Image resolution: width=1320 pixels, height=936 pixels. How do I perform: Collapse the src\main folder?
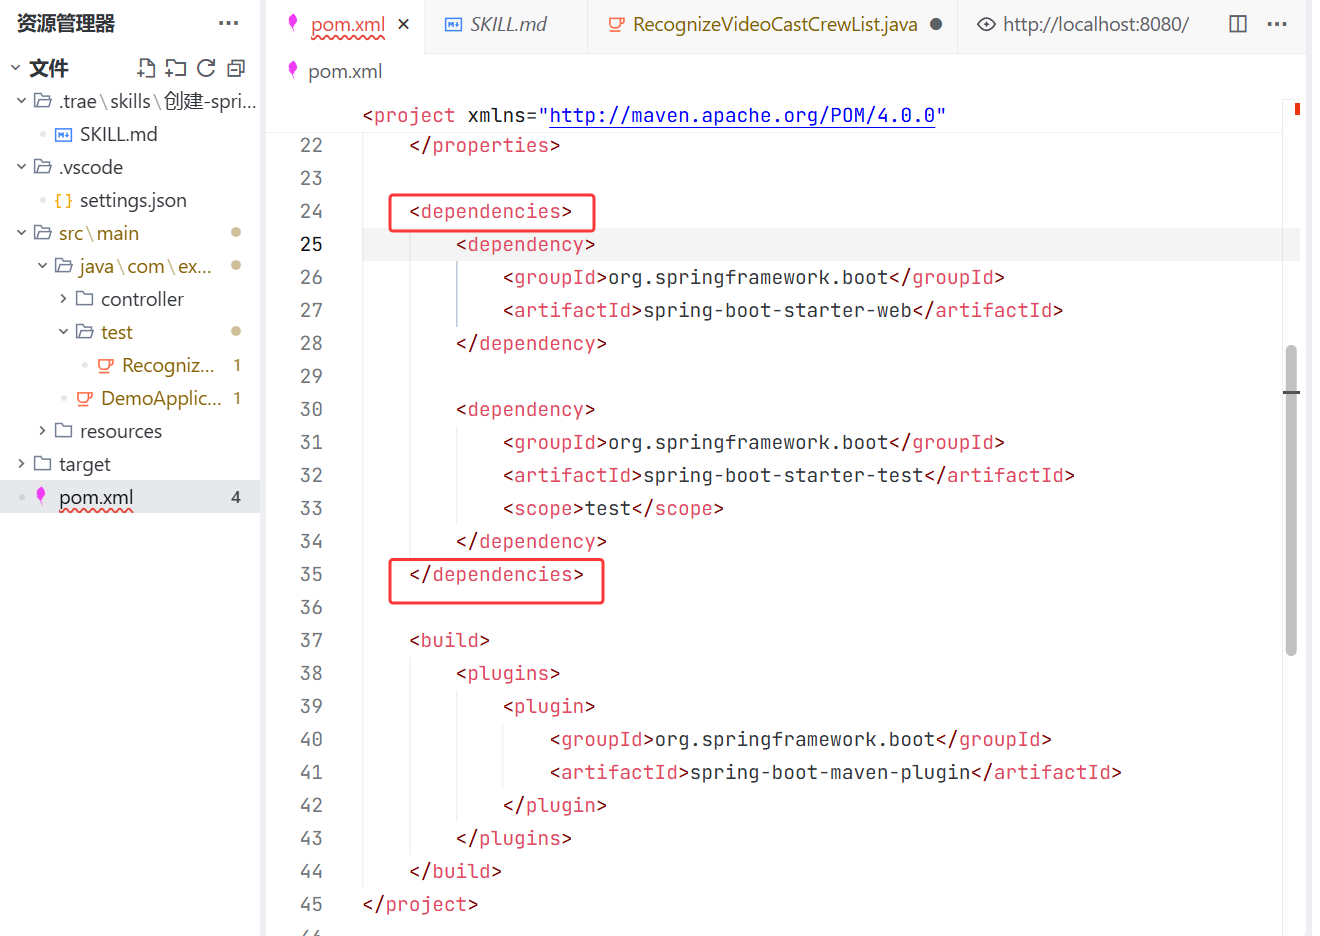click(x=21, y=233)
